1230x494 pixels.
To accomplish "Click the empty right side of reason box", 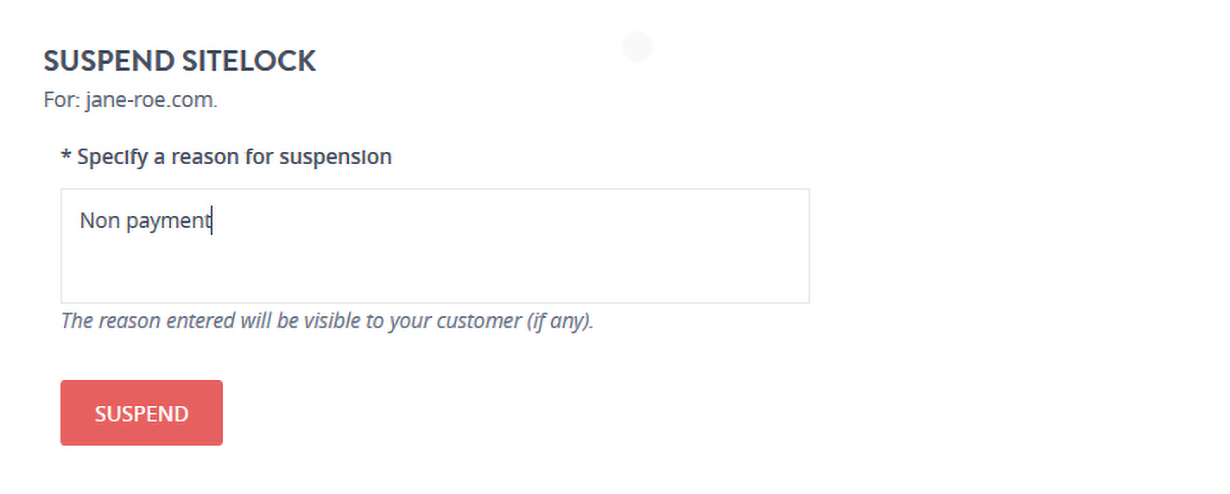I will point(650,240).
